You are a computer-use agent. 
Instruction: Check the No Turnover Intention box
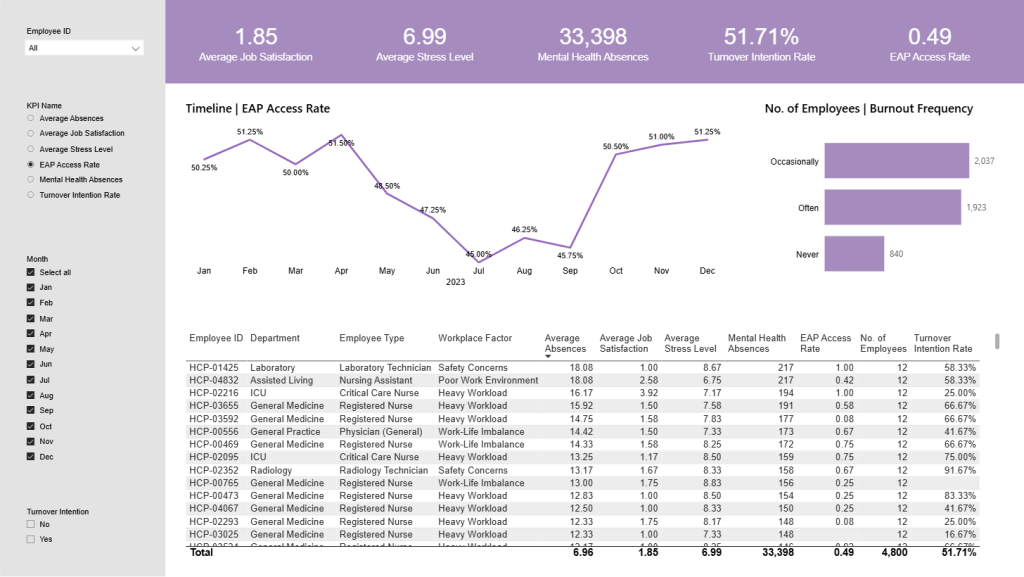click(31, 524)
